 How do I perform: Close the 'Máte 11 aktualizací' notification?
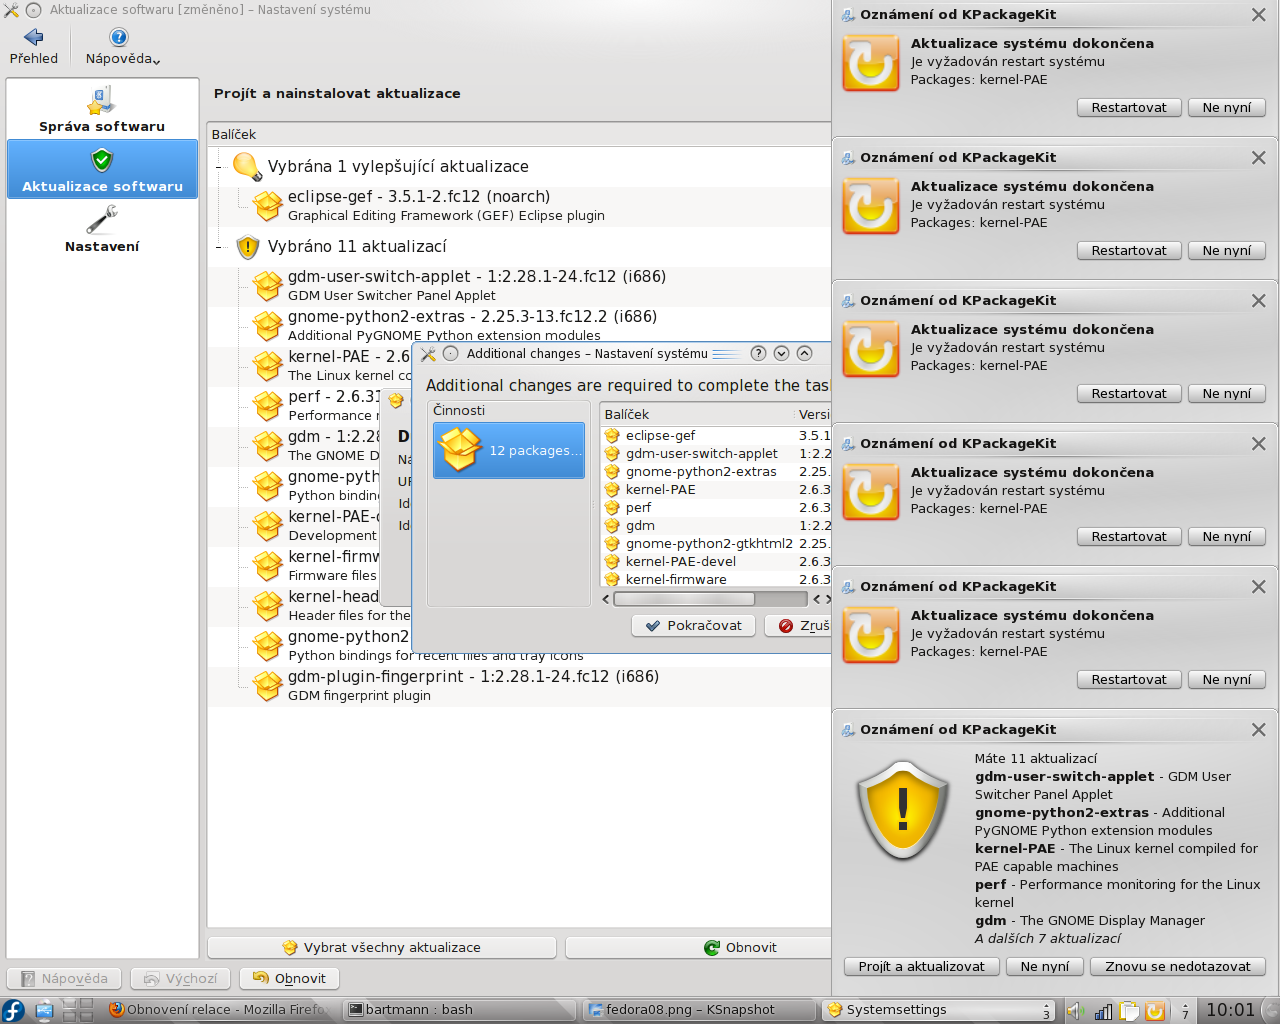tap(1258, 730)
